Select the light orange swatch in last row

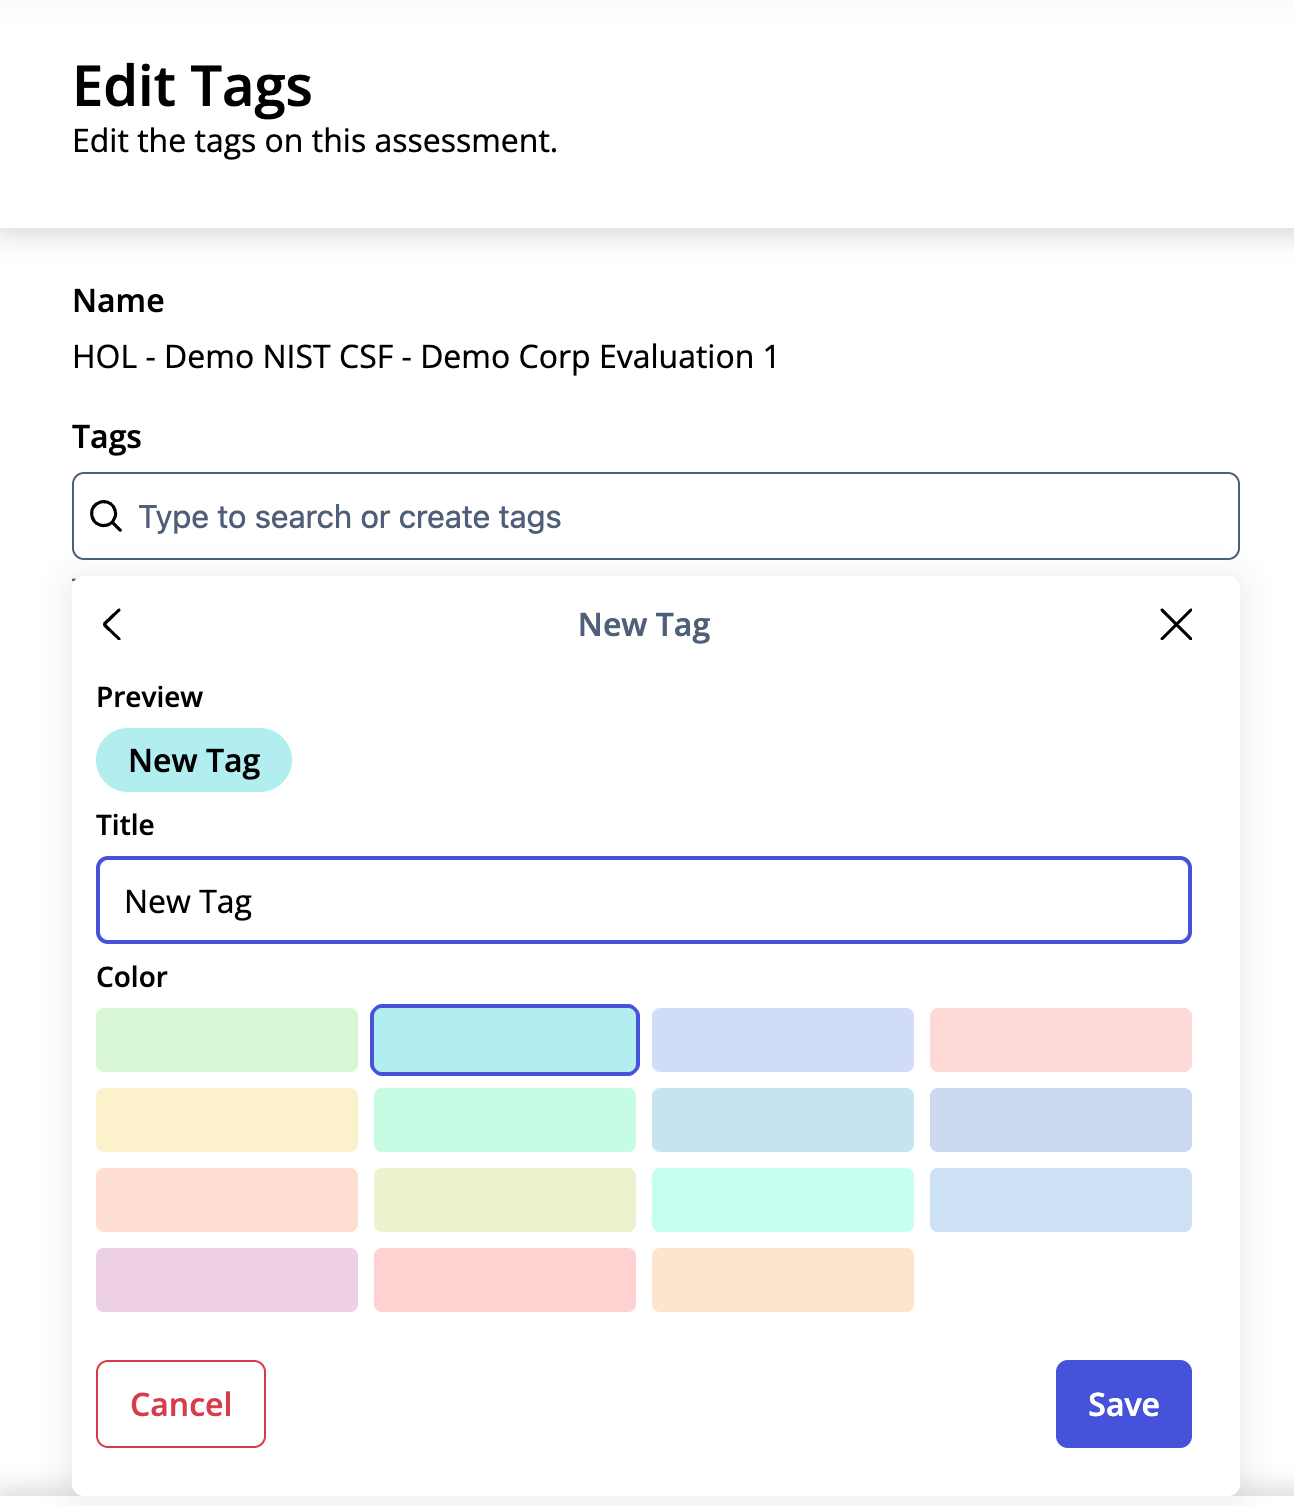click(x=783, y=1280)
